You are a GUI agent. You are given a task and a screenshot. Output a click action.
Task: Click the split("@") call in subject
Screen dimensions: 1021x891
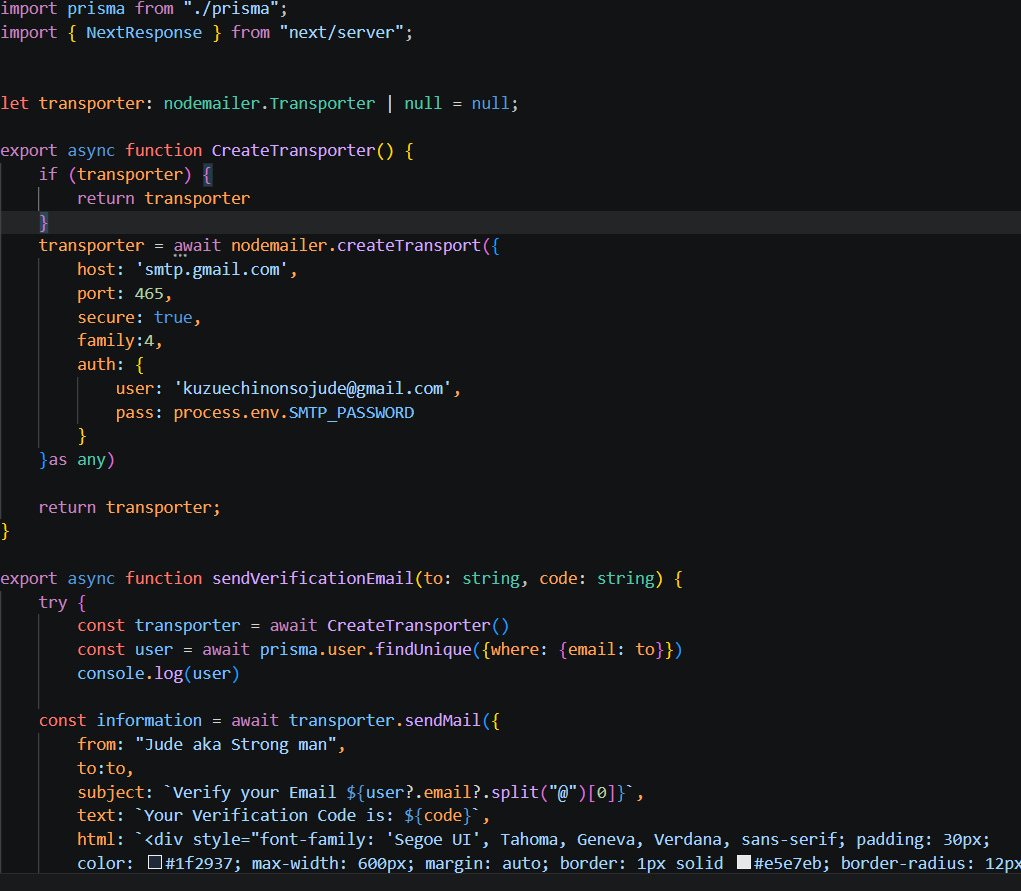pyautogui.click(x=538, y=793)
